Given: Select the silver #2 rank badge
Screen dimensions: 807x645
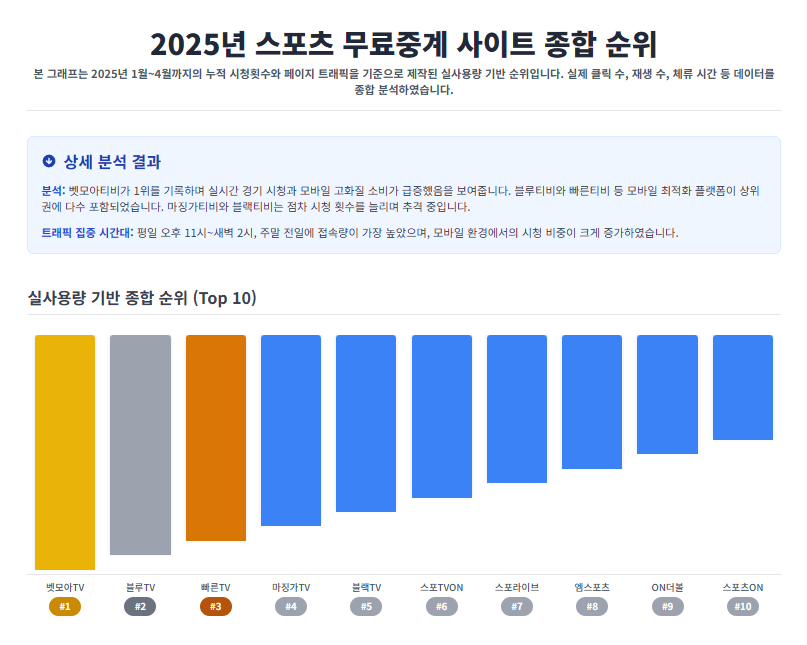Looking at the screenshot, I should (140, 607).
